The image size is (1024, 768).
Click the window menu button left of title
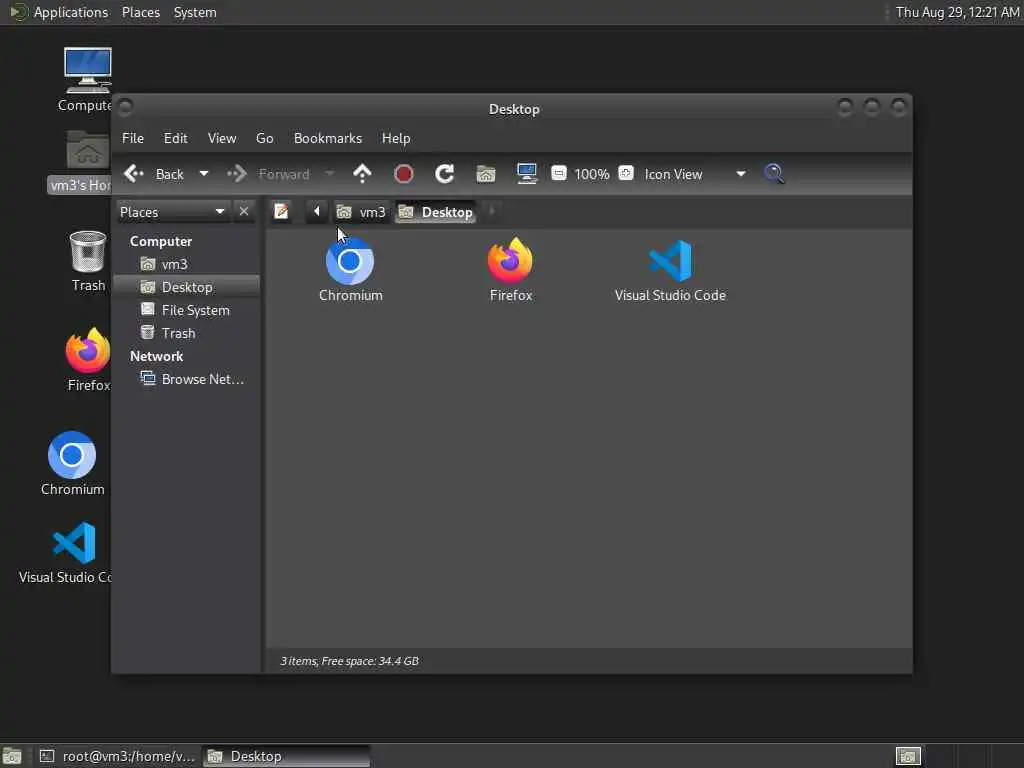[126, 107]
